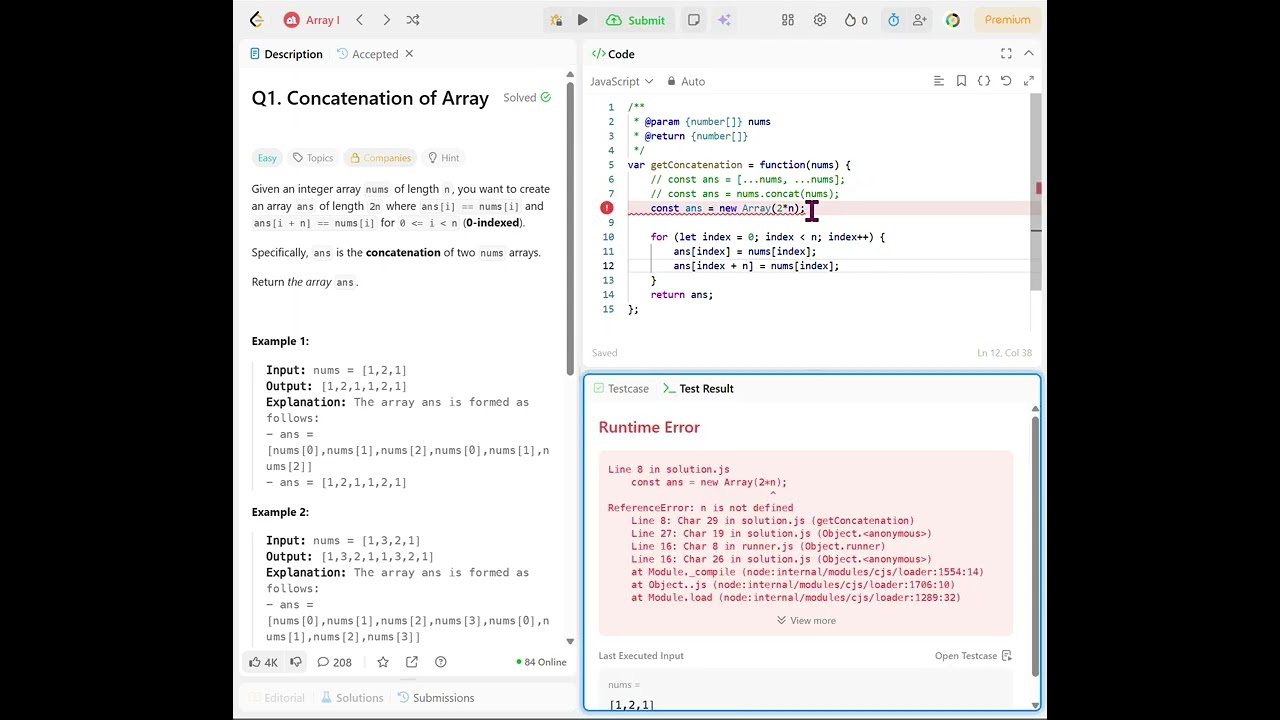This screenshot has height=720, width=1280.
Task: Open the curly-braces snippet icon
Action: pyautogui.click(x=984, y=81)
